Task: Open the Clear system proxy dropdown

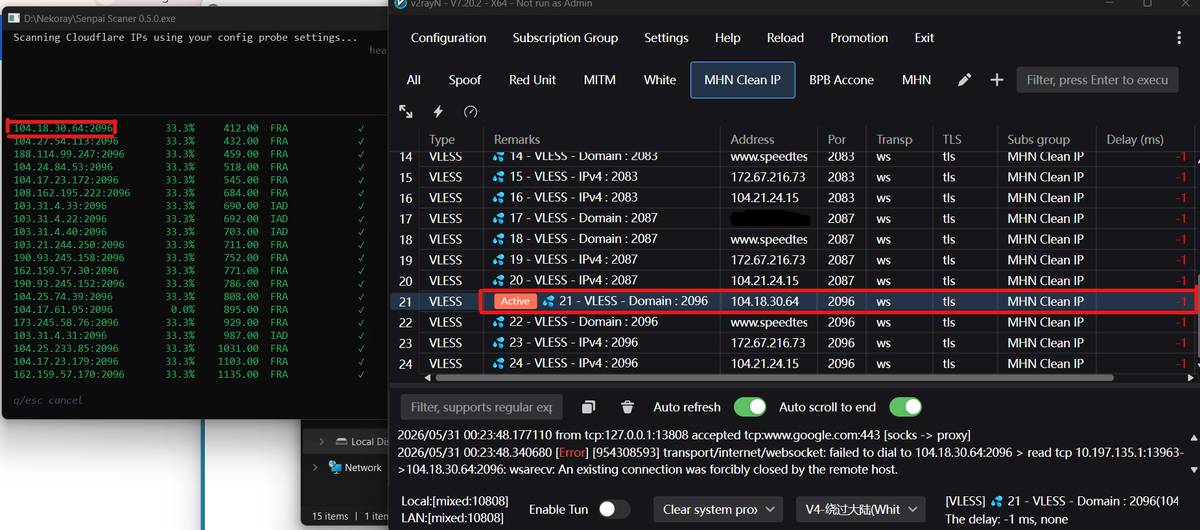Action: tap(717, 509)
